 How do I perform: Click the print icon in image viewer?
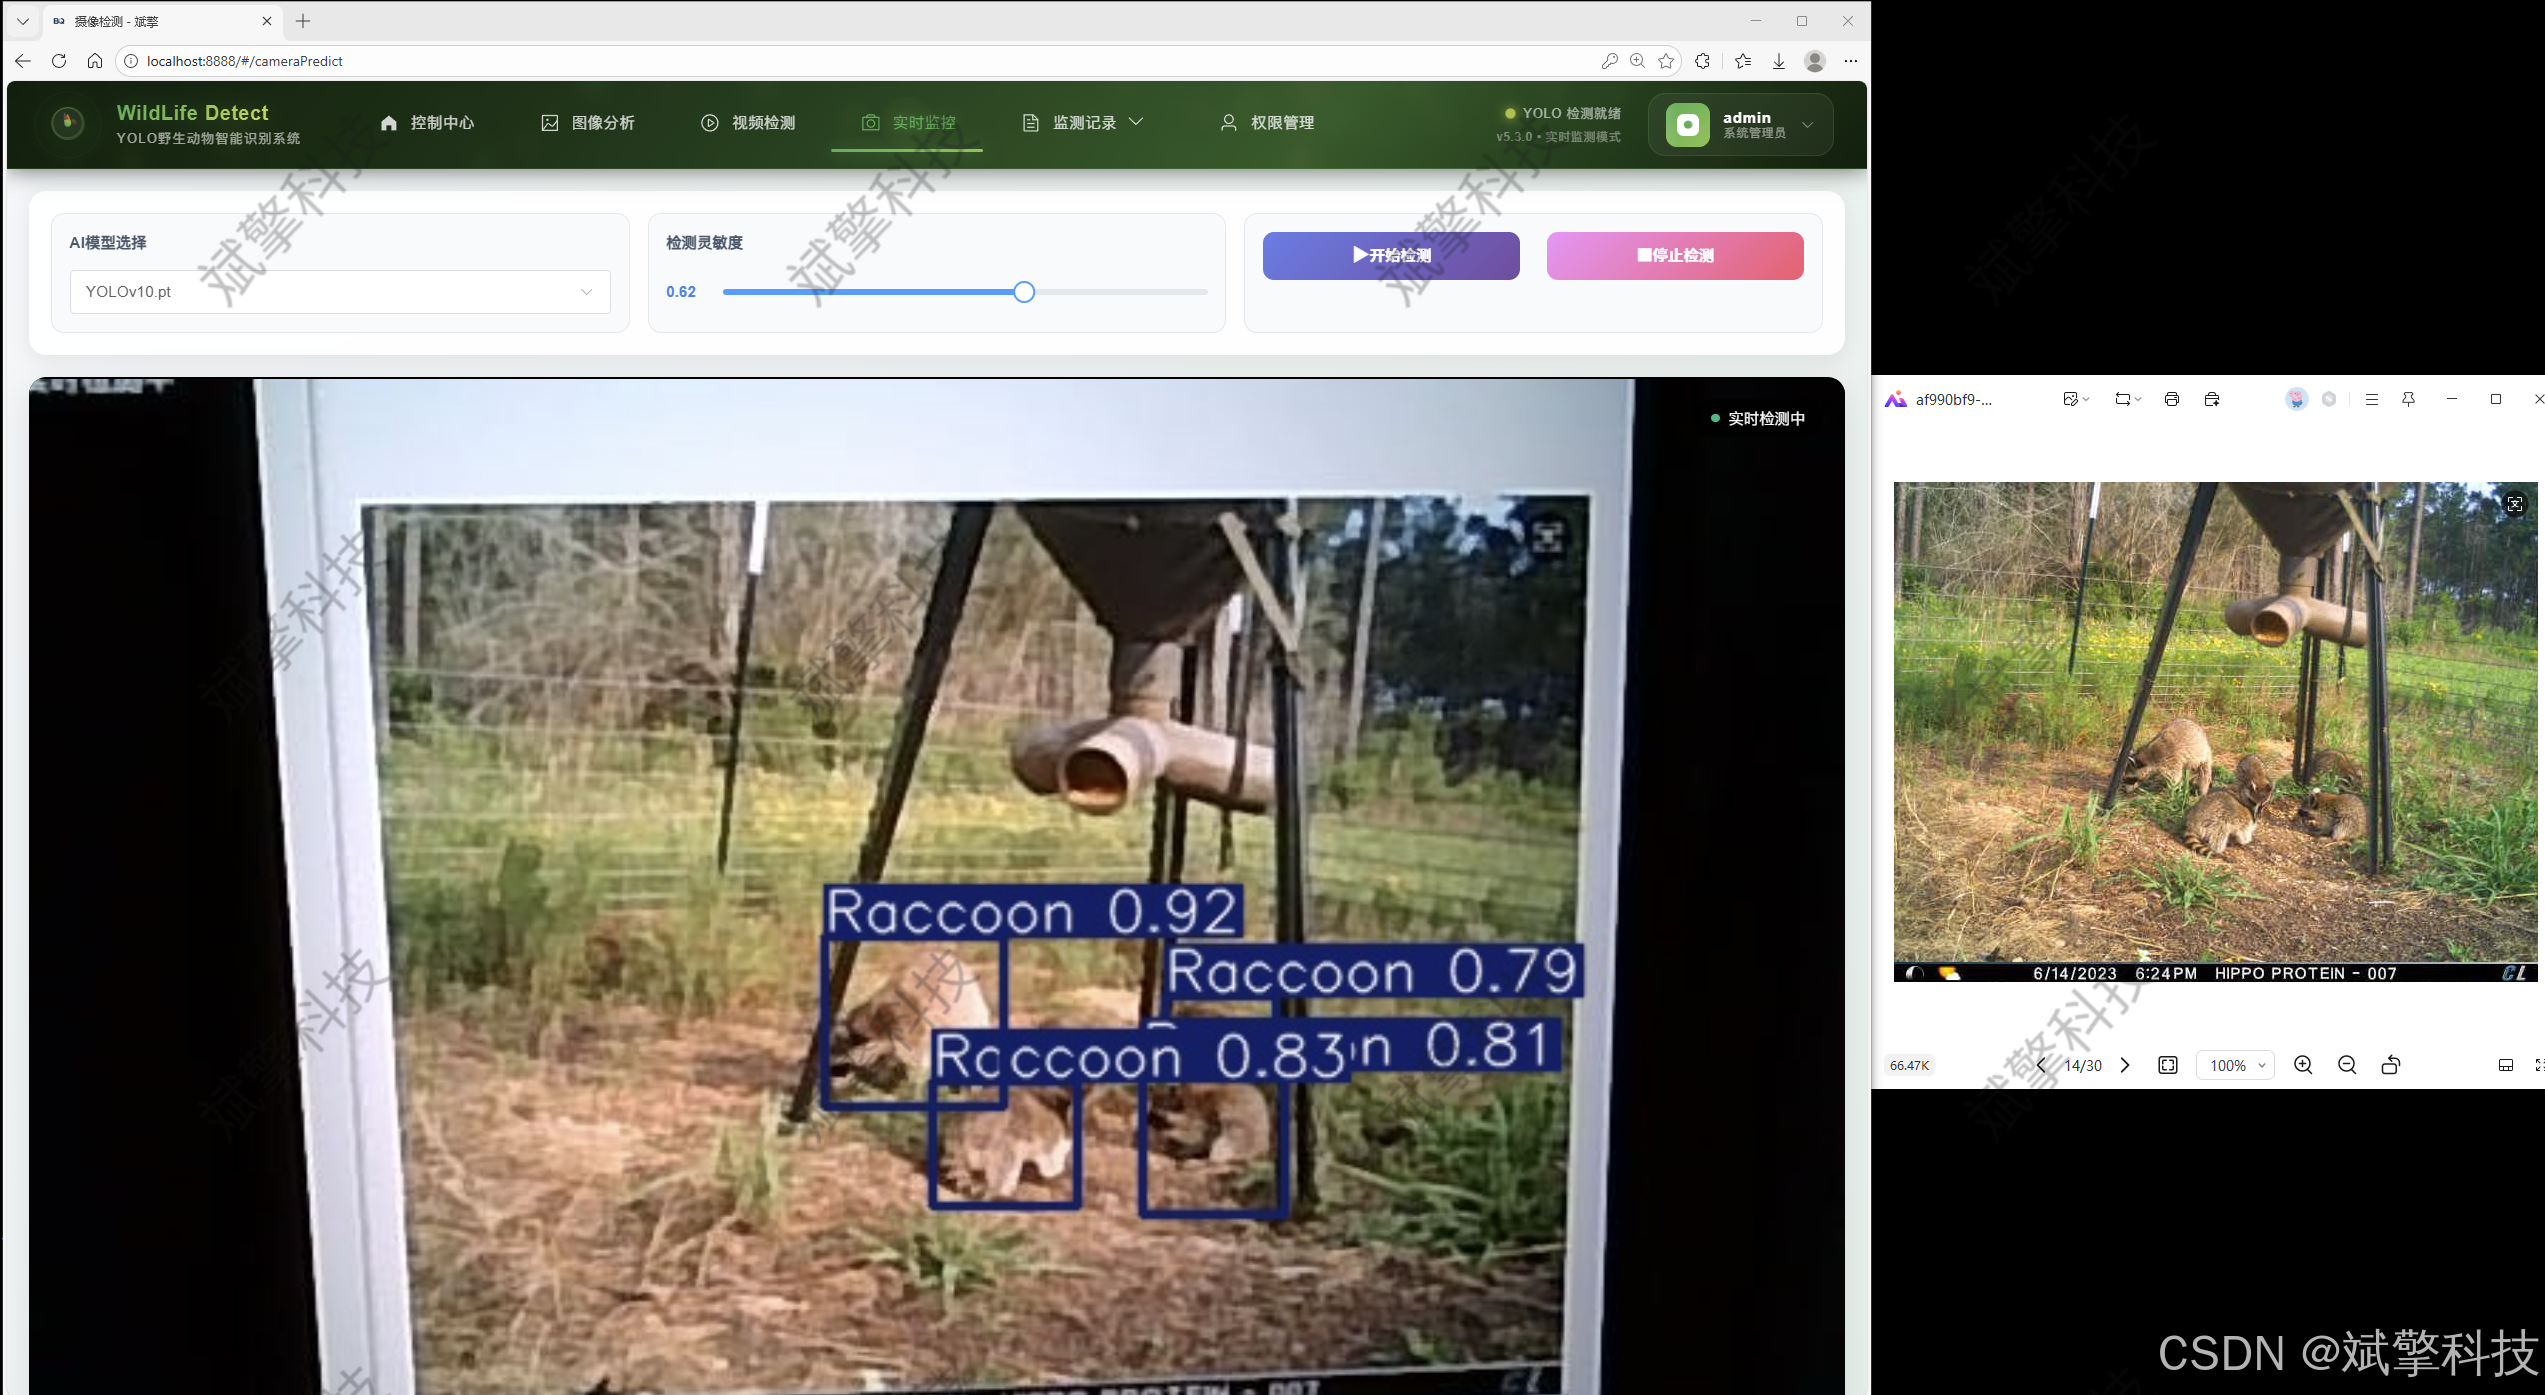point(2171,399)
